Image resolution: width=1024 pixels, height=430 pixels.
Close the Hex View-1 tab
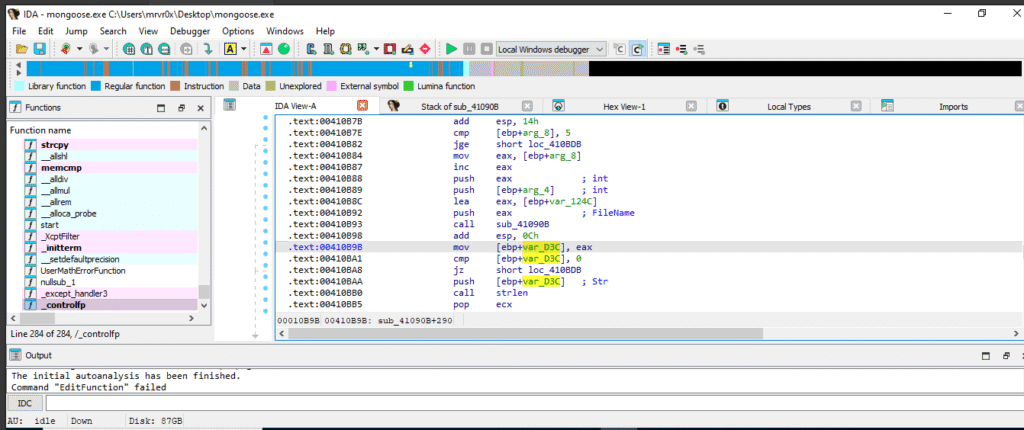pyautogui.click(x=692, y=106)
